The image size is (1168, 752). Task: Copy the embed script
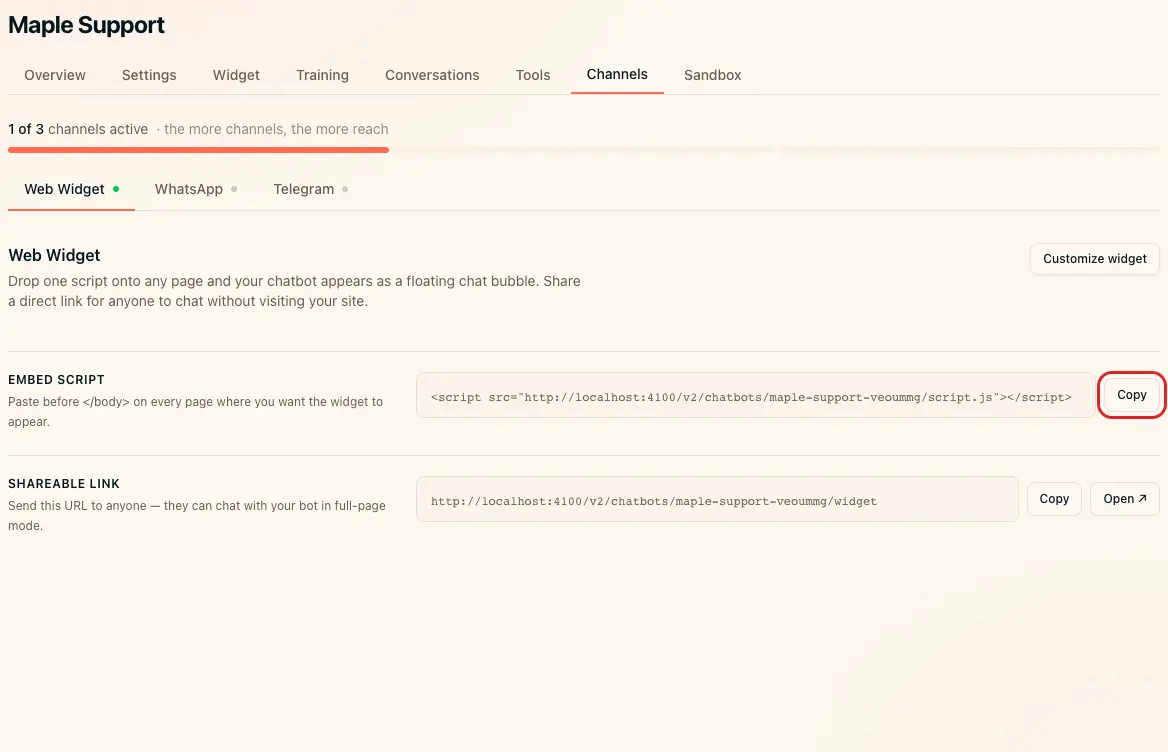[x=1132, y=395]
